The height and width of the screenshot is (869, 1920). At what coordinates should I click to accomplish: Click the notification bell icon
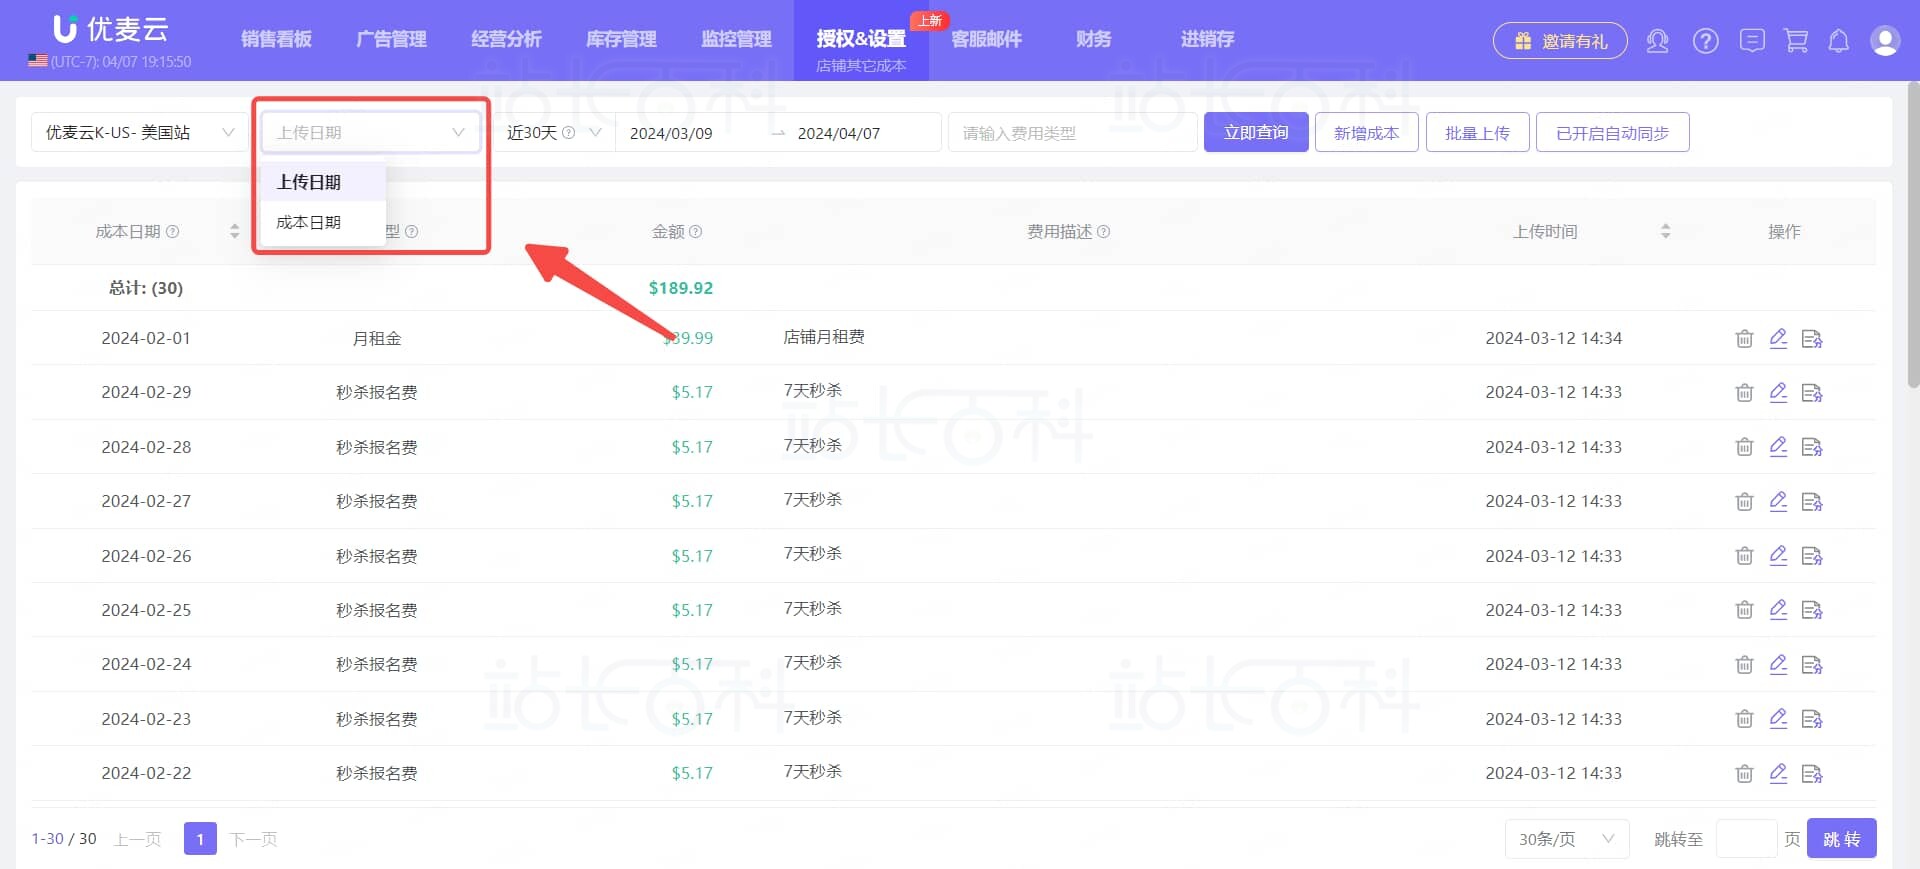point(1838,41)
